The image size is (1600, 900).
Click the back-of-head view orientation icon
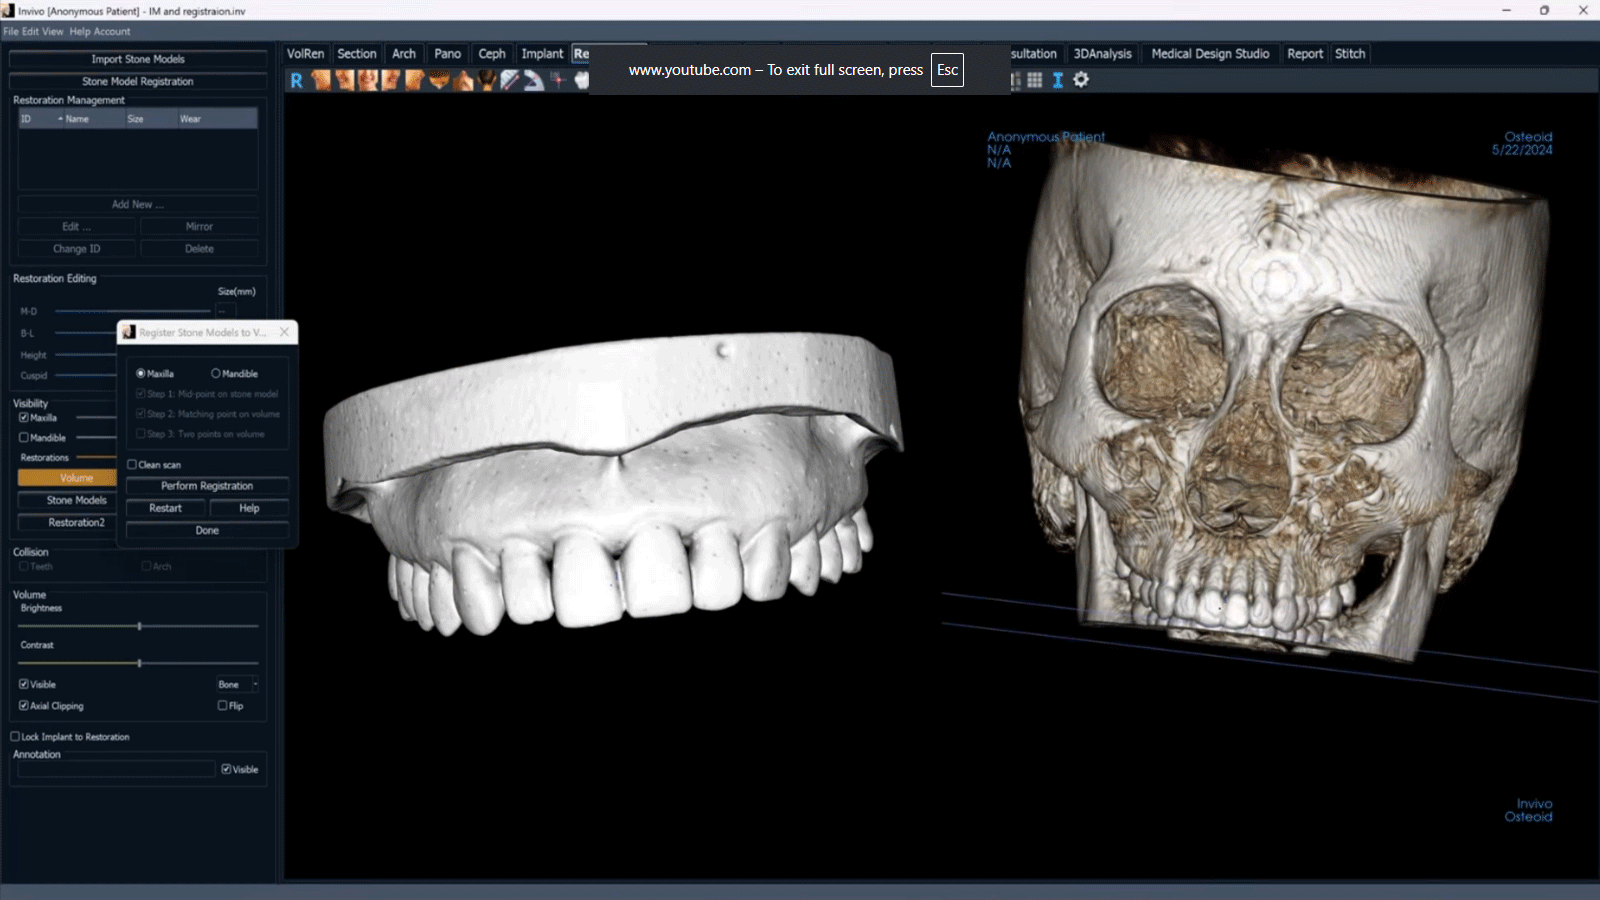[487, 81]
